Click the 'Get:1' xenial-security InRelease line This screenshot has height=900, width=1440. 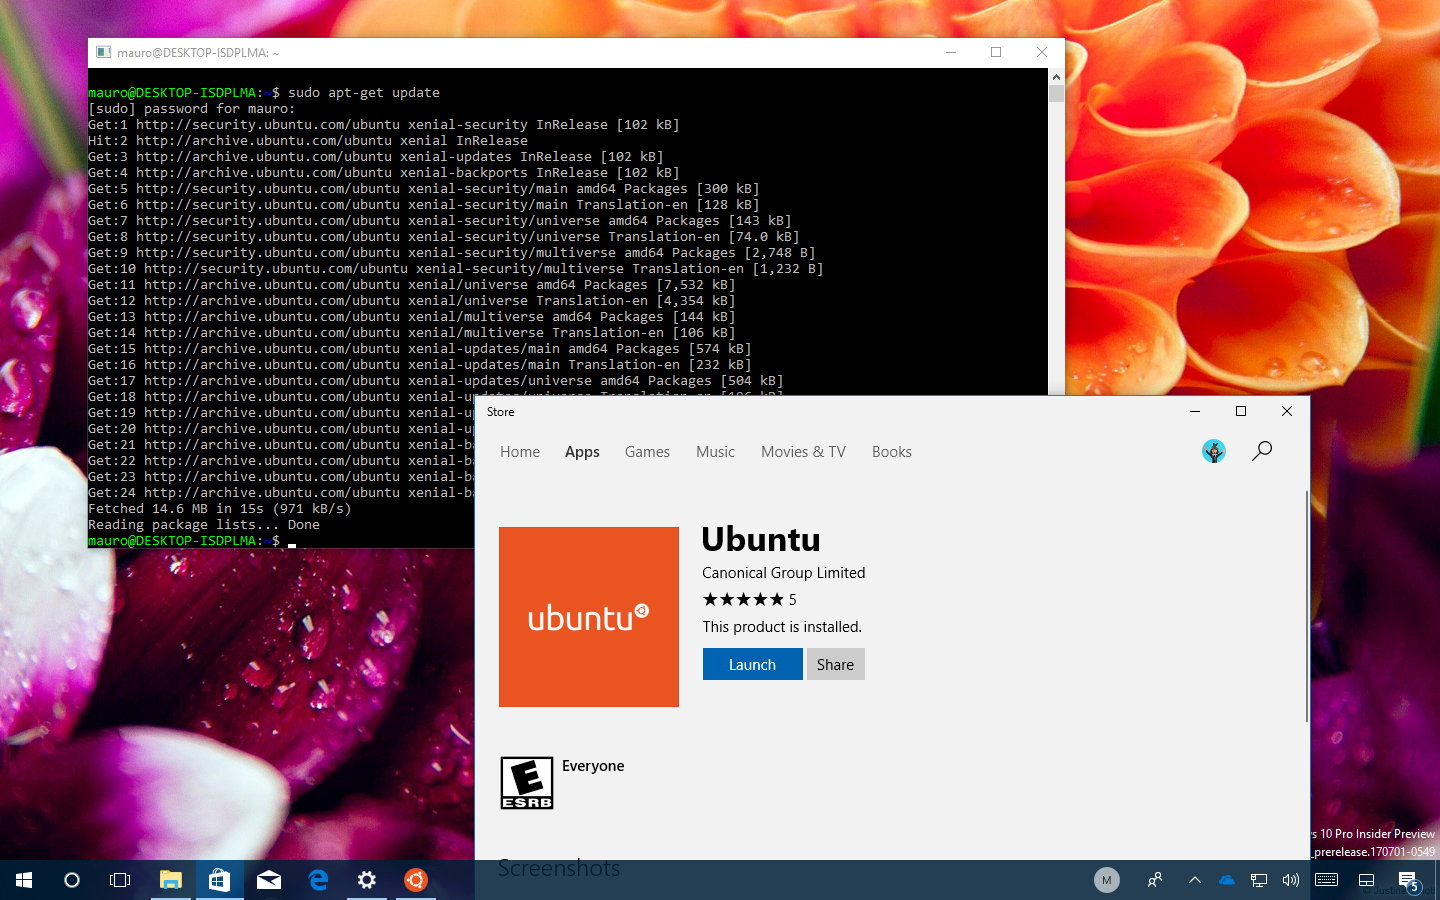pos(384,124)
